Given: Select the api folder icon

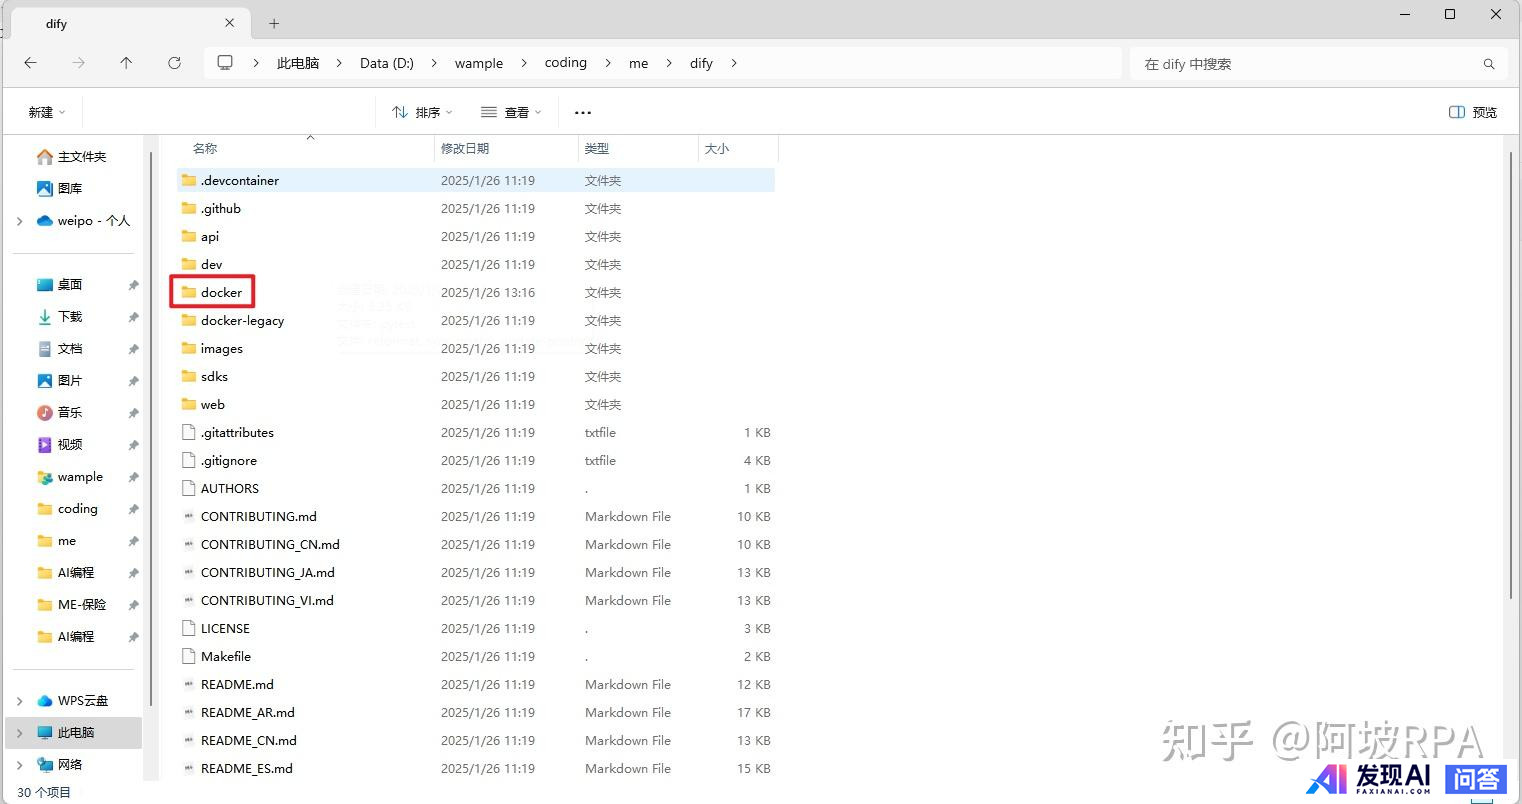Looking at the screenshot, I should (189, 236).
